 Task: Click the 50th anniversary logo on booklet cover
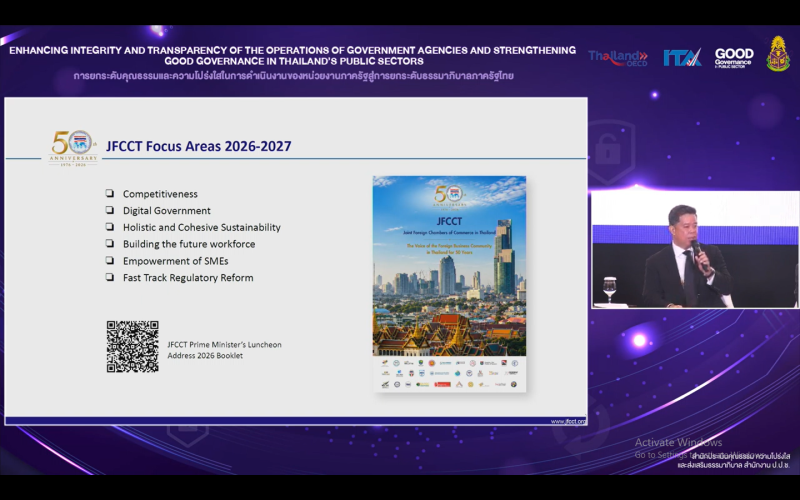[x=449, y=197]
